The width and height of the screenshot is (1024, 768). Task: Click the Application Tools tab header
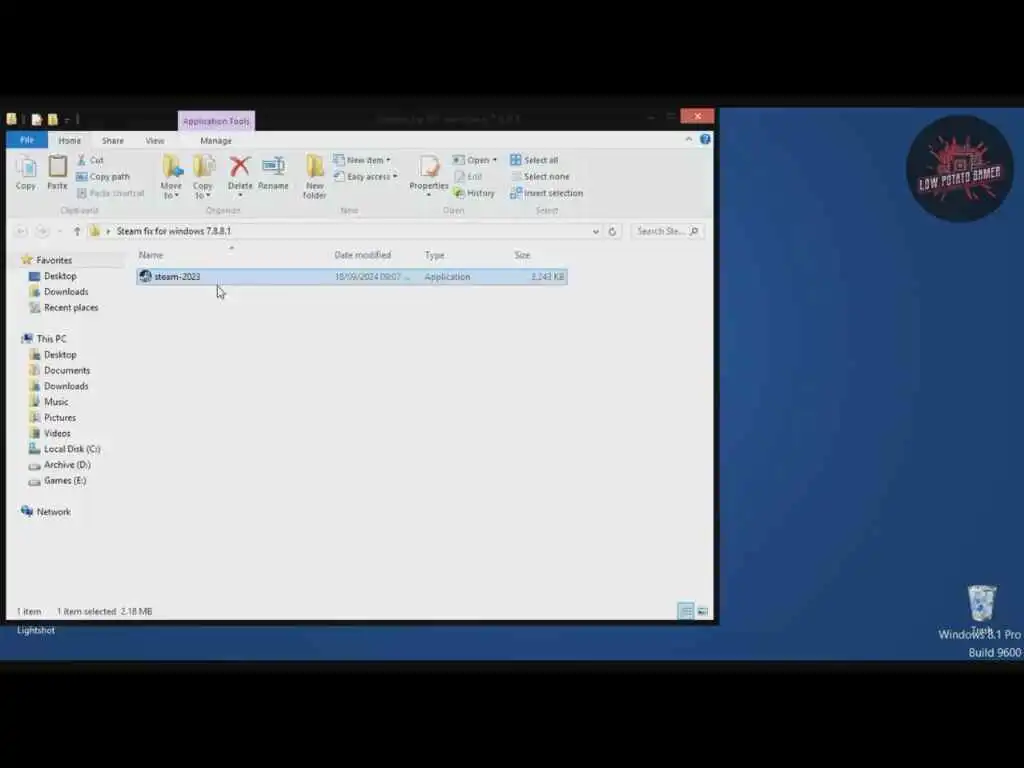pyautogui.click(x=216, y=121)
